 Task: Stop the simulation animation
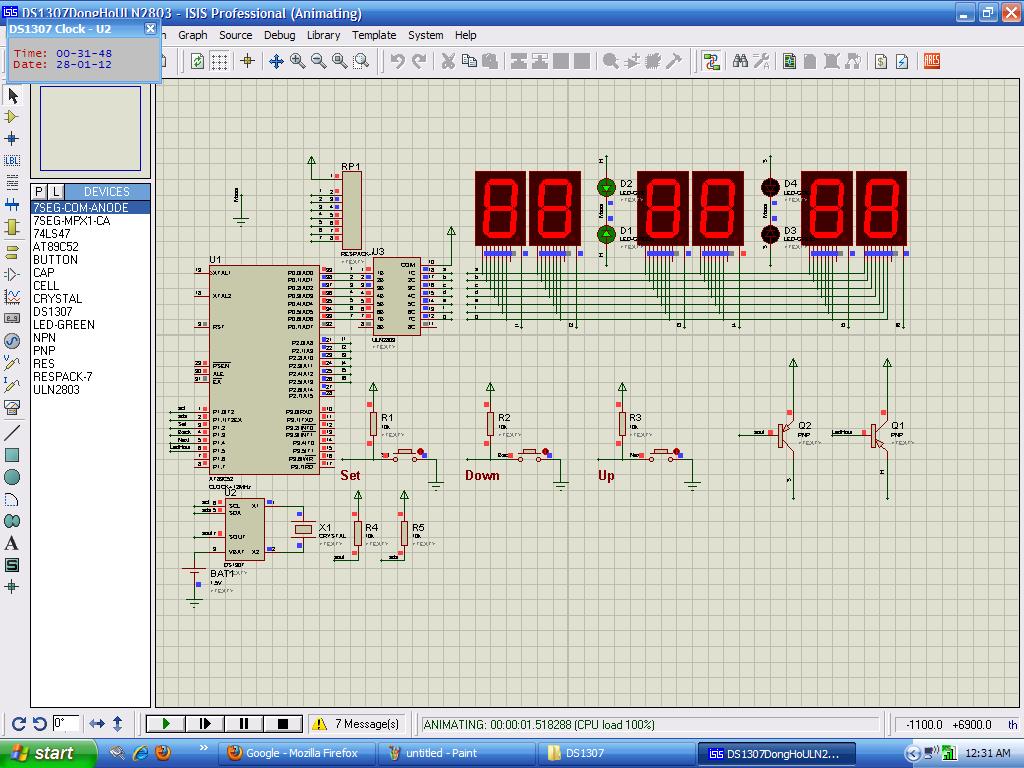coord(282,723)
